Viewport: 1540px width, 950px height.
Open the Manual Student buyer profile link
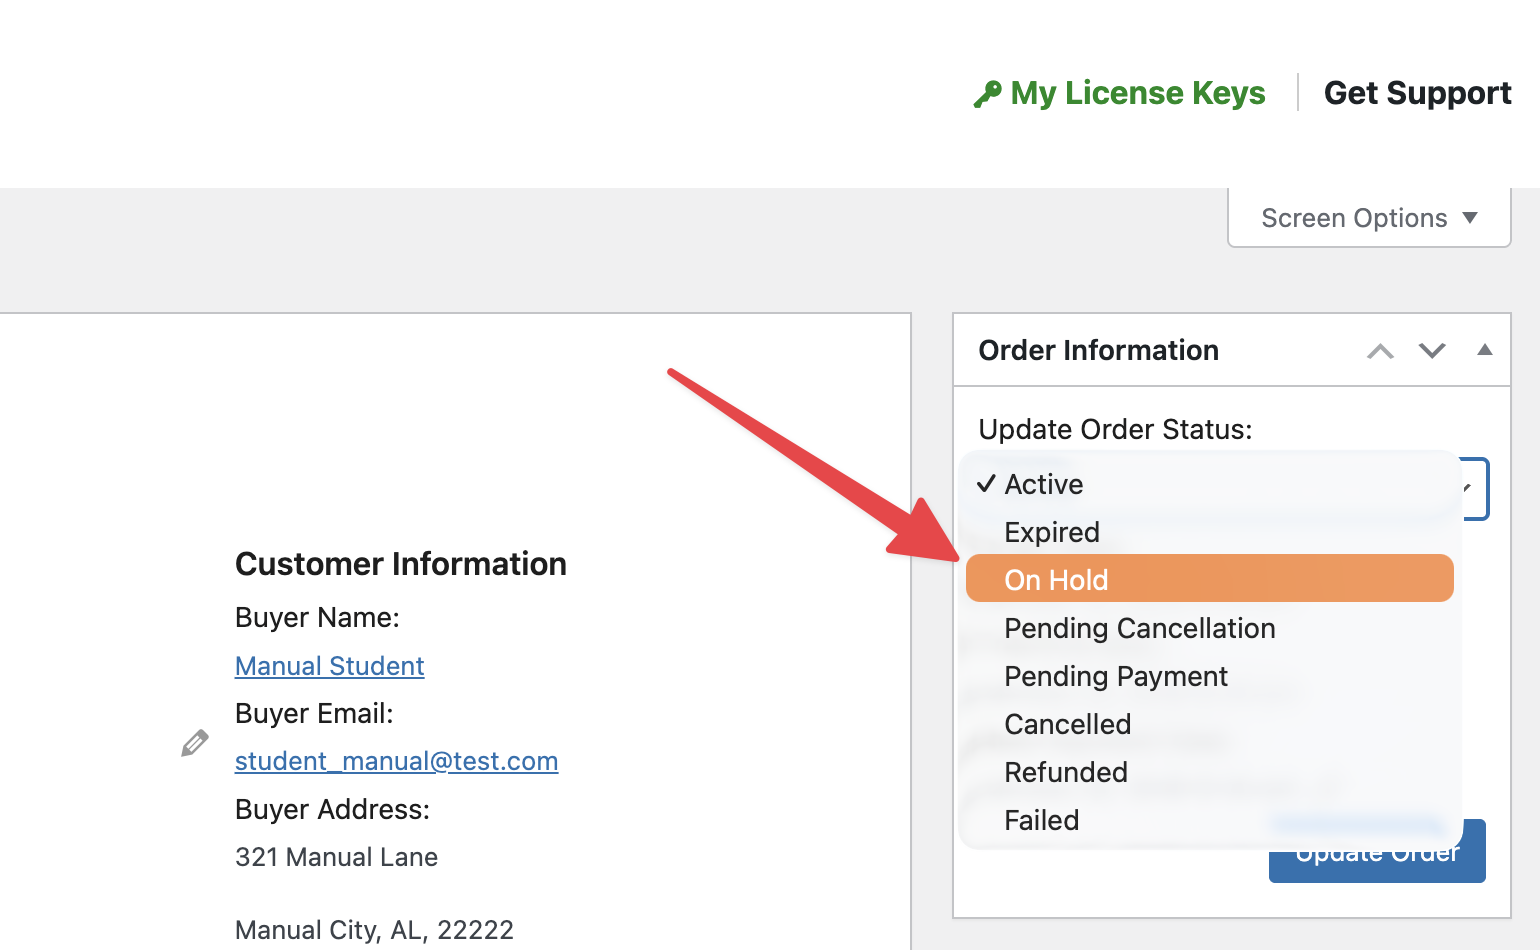click(329, 666)
